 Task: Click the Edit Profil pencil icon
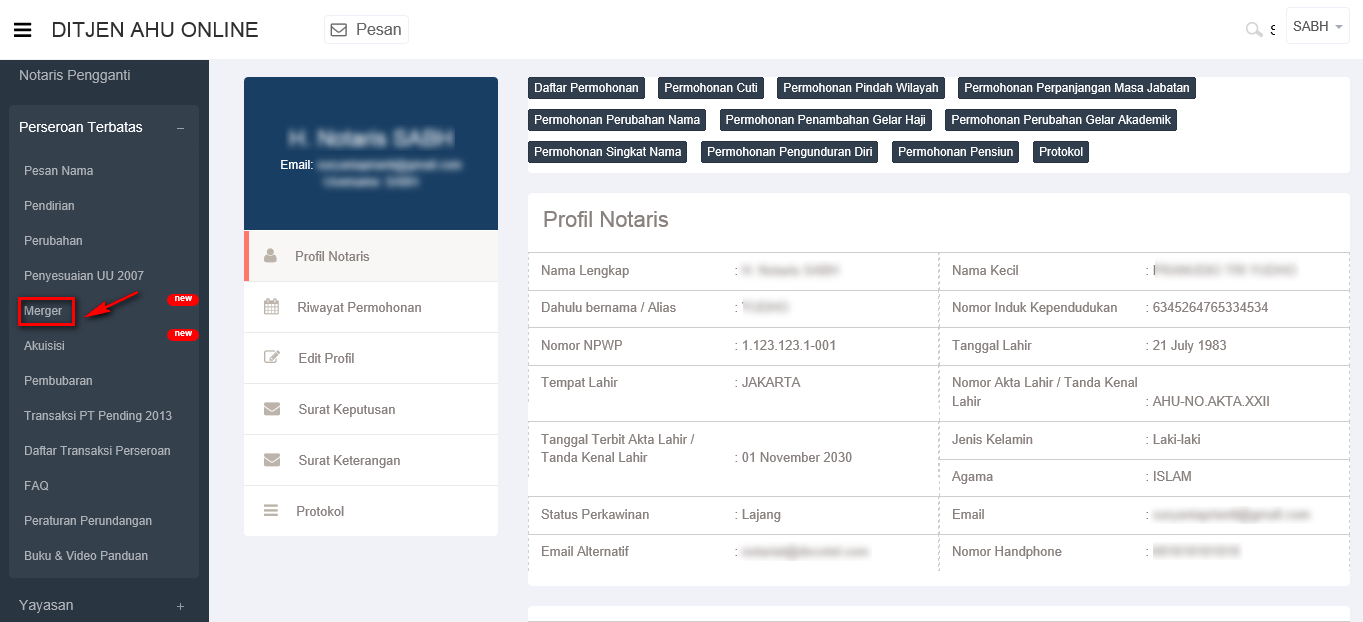pyautogui.click(x=271, y=358)
